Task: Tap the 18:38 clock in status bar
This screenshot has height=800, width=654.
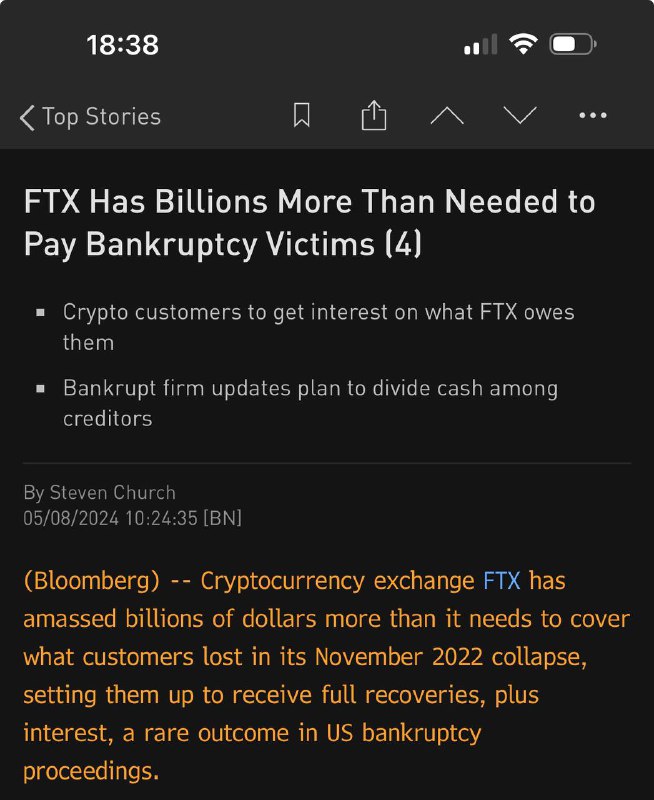Action: (x=122, y=45)
